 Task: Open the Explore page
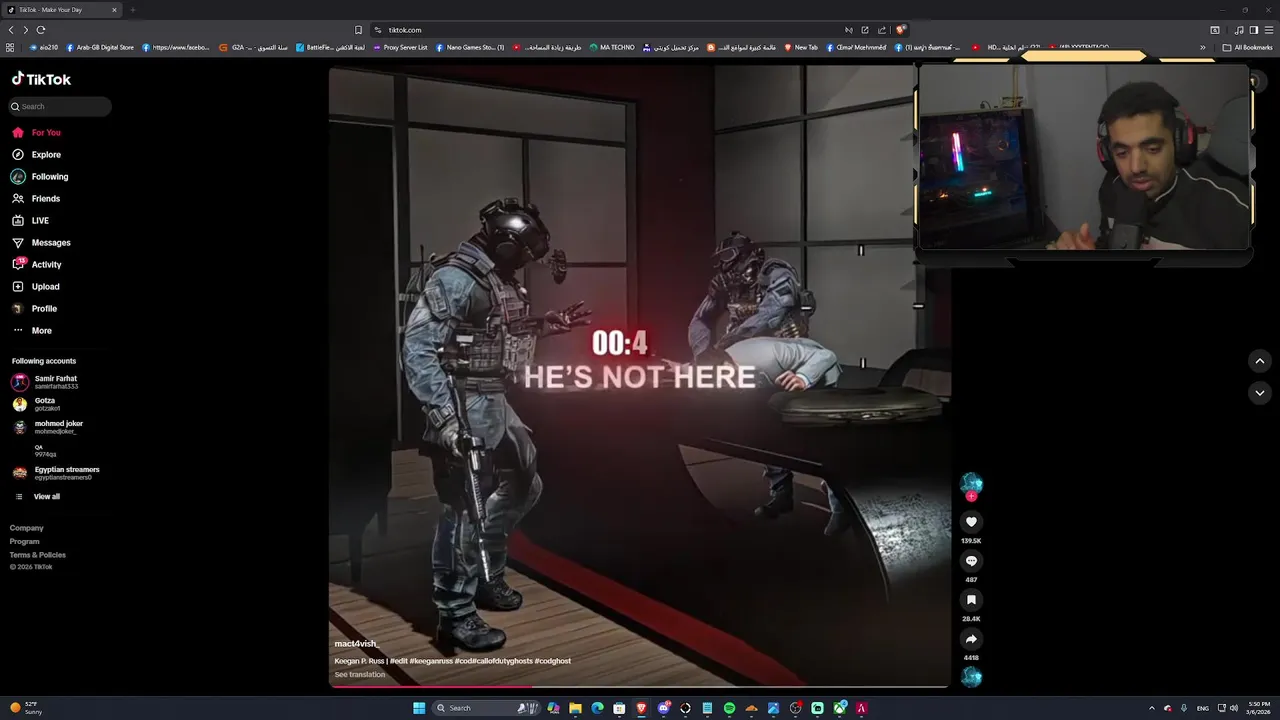coord(36,154)
